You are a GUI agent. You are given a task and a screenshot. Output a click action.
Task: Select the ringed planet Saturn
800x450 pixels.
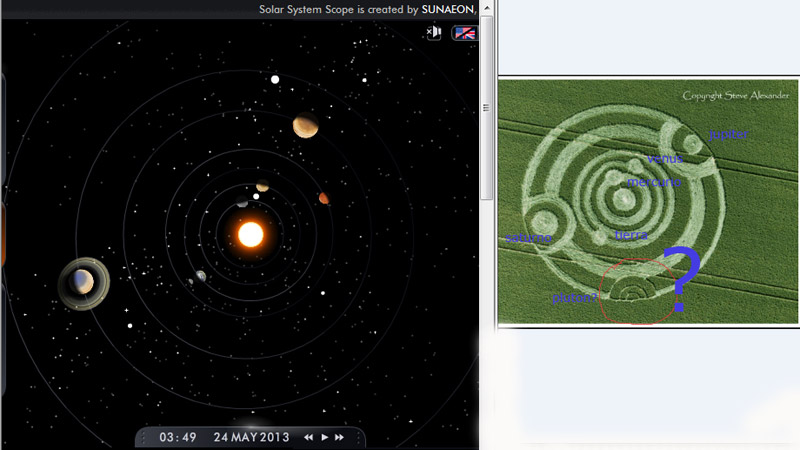coord(83,283)
